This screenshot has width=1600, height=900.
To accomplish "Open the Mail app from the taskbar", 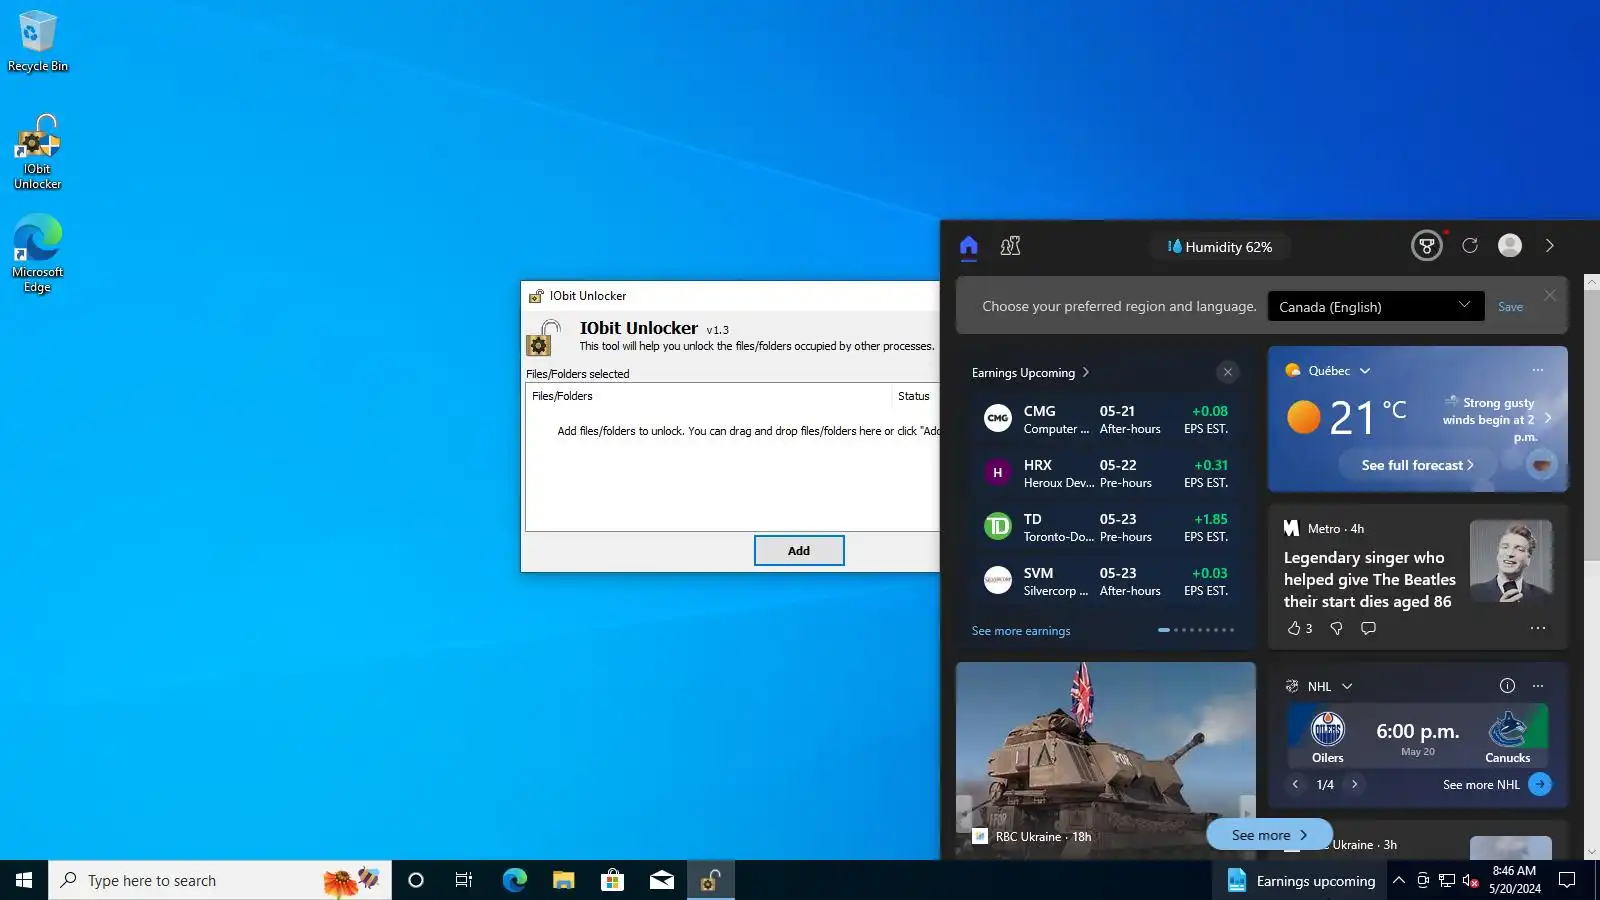I will pos(661,880).
